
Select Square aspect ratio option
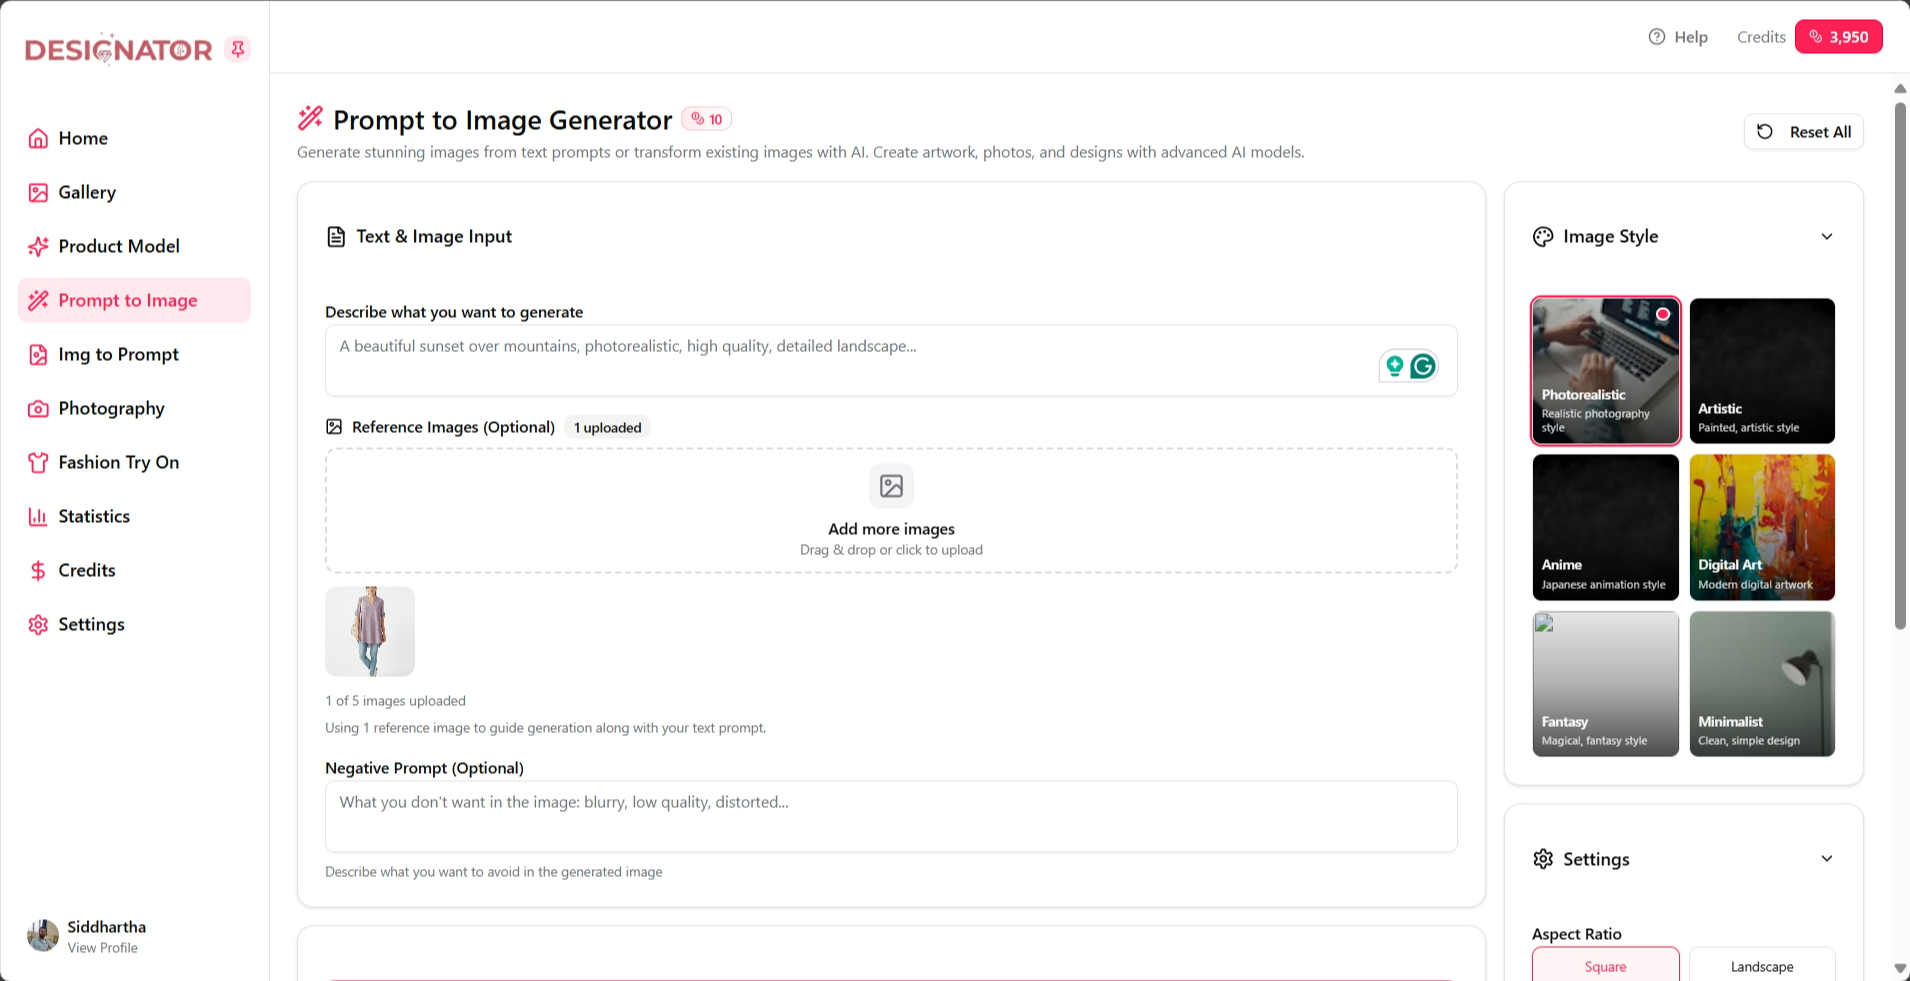click(x=1605, y=966)
